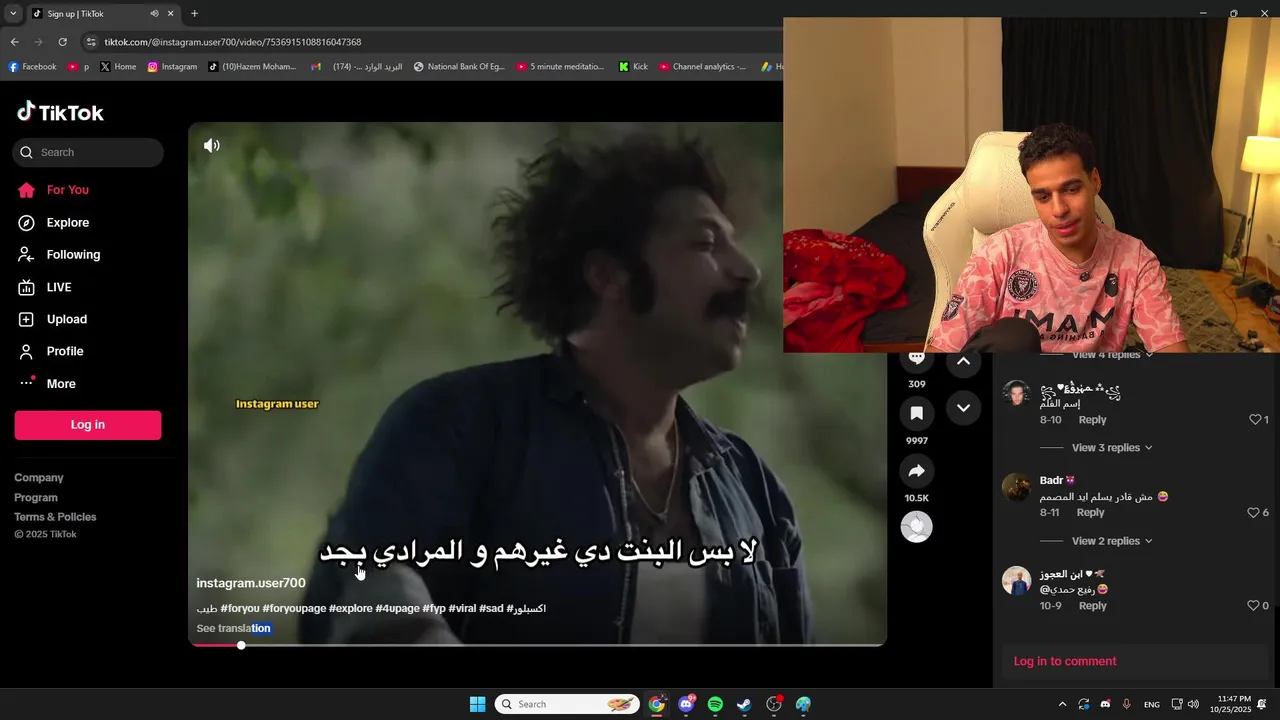Click Log in to comment
This screenshot has height=720, width=1280.
click(1065, 661)
